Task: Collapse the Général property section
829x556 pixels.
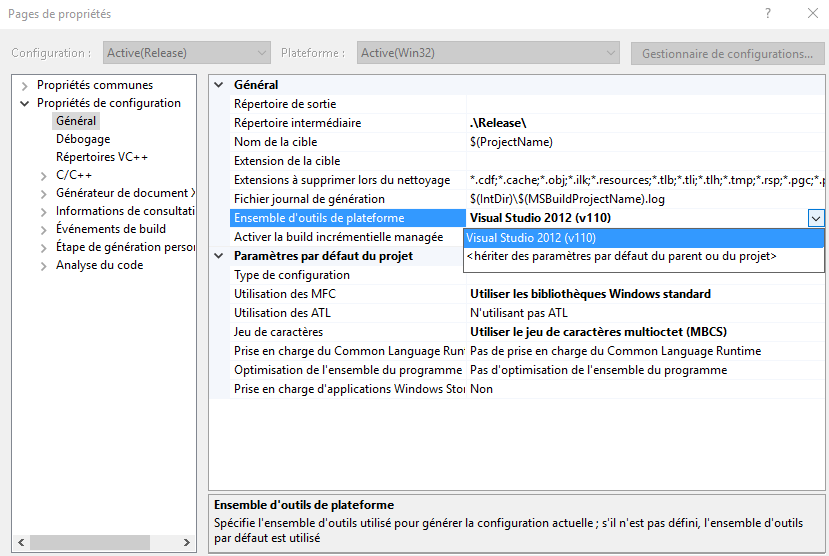Action: coord(218,85)
